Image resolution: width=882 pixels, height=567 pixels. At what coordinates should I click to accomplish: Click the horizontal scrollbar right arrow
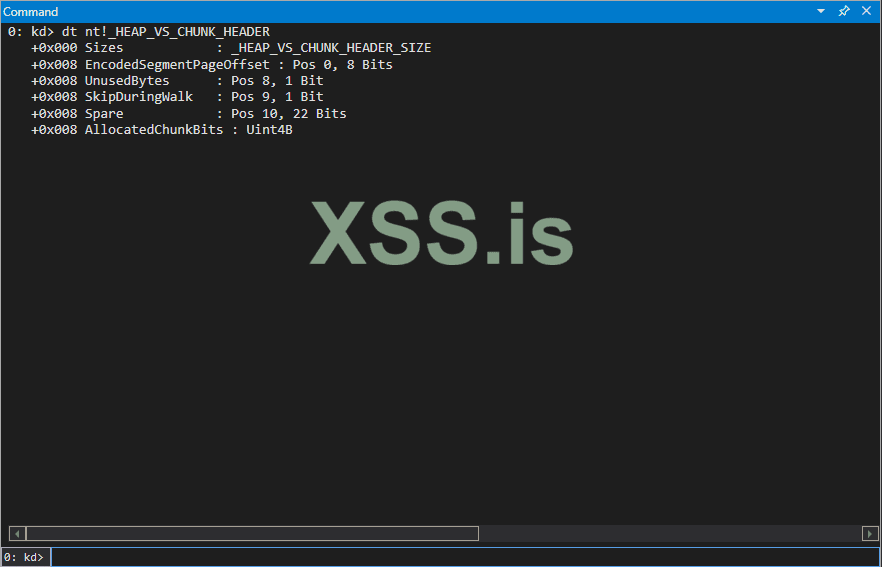(x=870, y=533)
